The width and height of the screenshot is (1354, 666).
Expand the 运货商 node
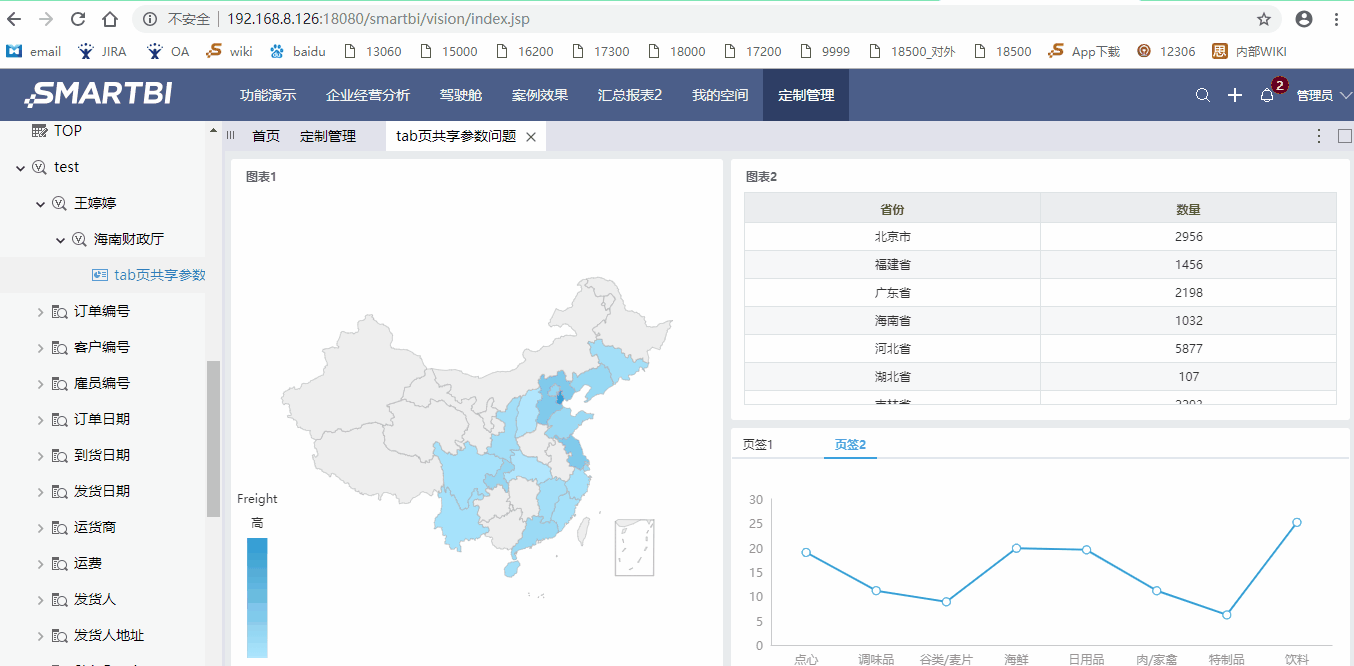[x=41, y=528]
